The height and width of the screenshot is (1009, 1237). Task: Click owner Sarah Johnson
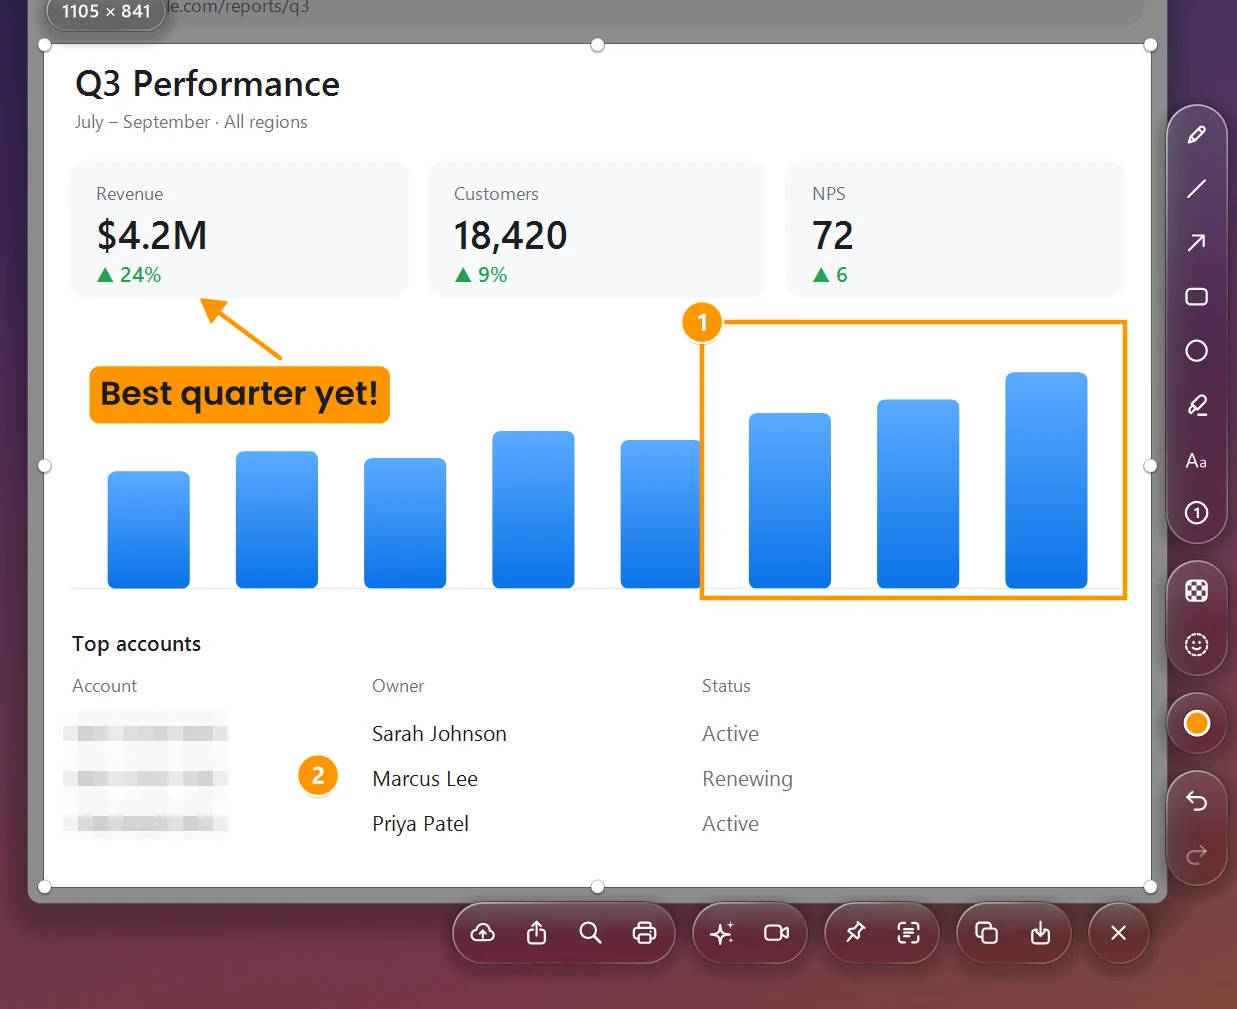click(x=440, y=734)
